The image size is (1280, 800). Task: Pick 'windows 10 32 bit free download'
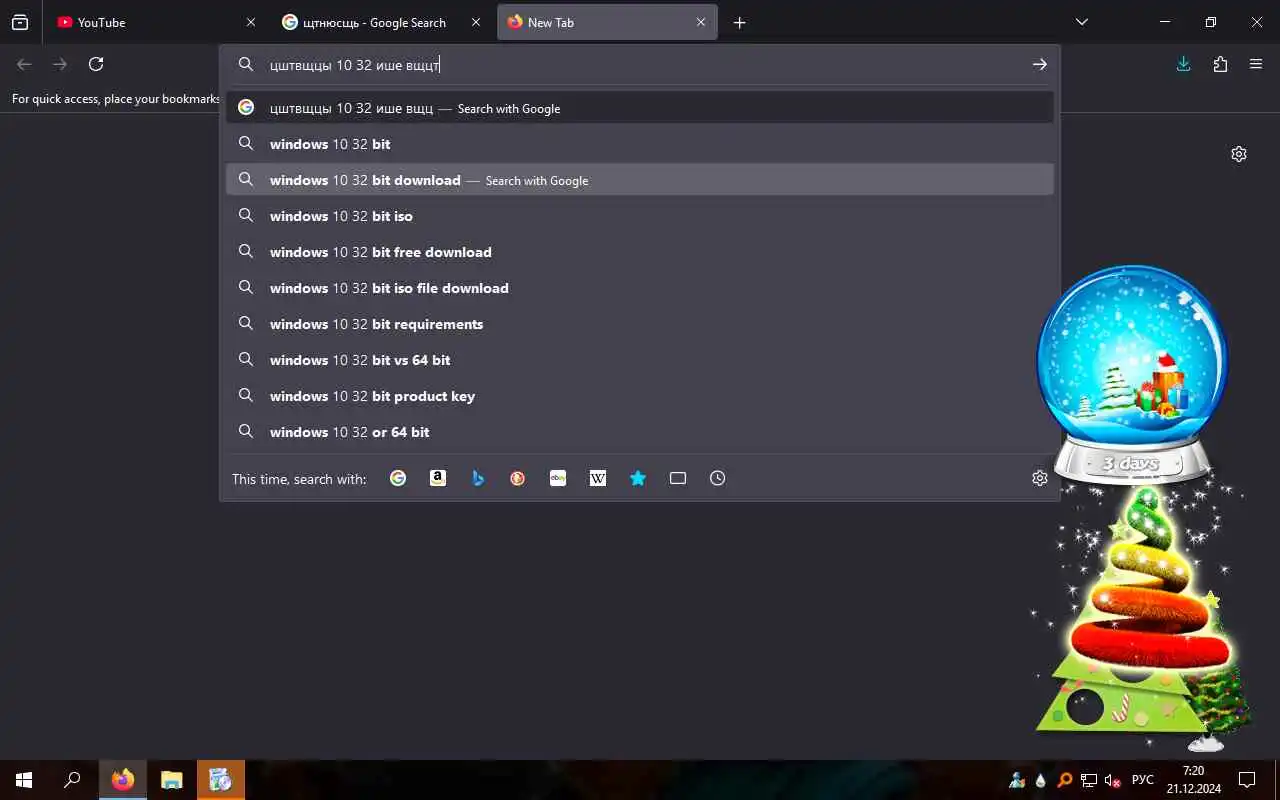pyautogui.click(x=640, y=252)
